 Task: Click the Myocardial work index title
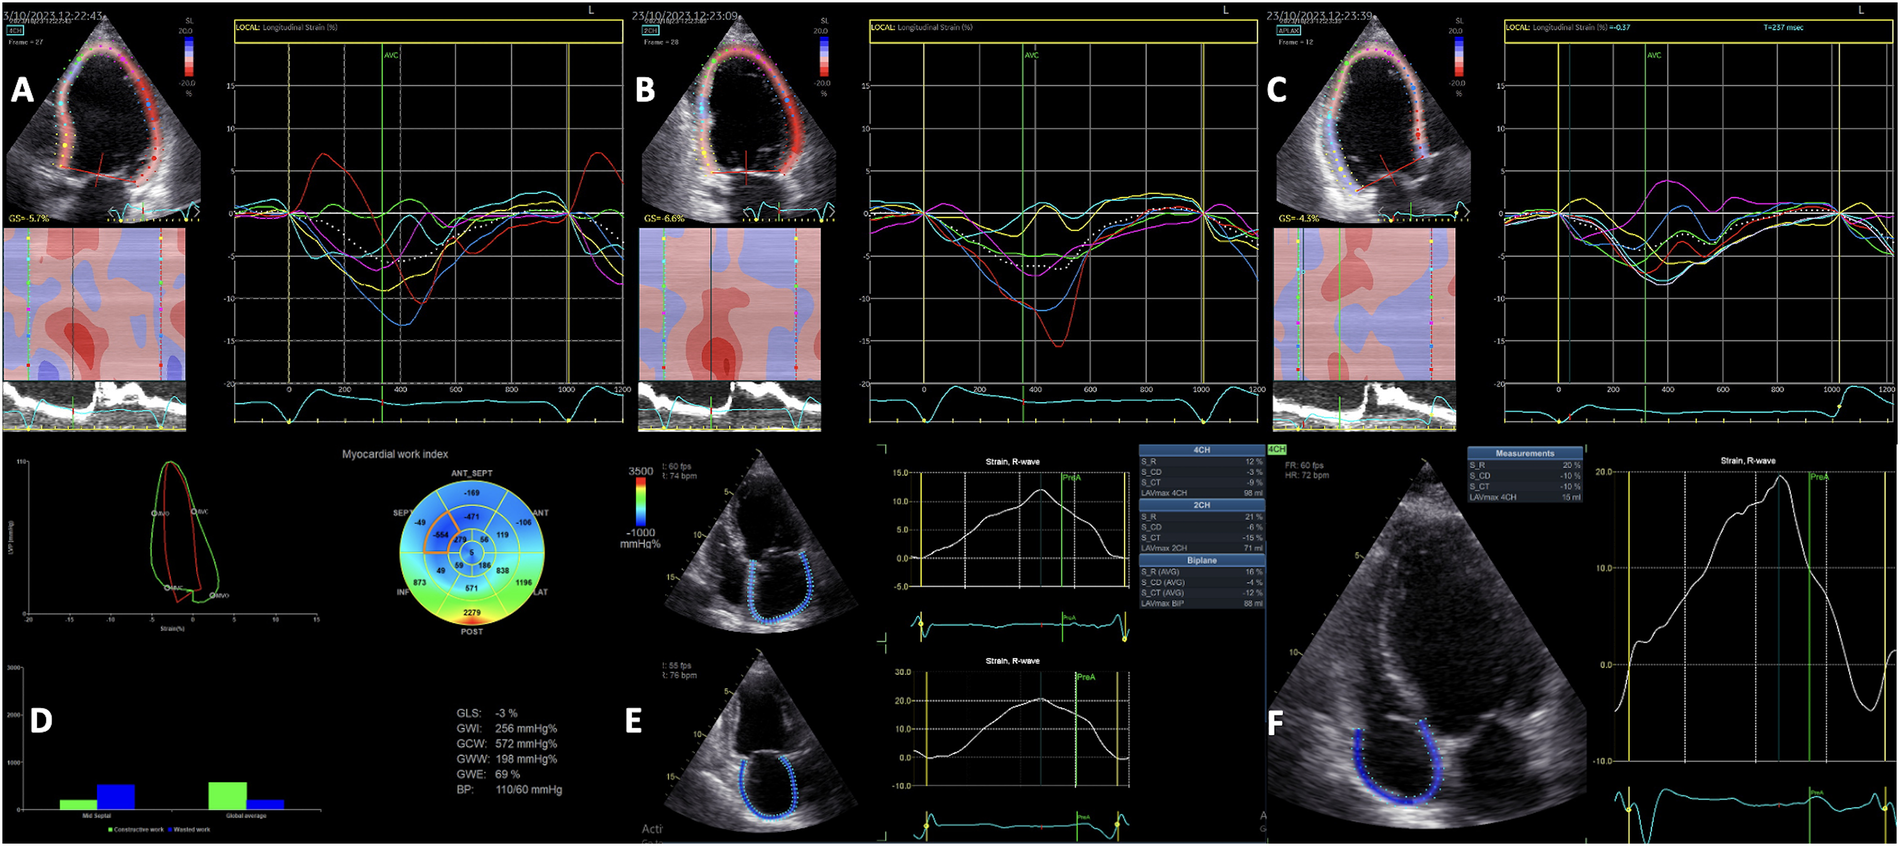coord(395,454)
